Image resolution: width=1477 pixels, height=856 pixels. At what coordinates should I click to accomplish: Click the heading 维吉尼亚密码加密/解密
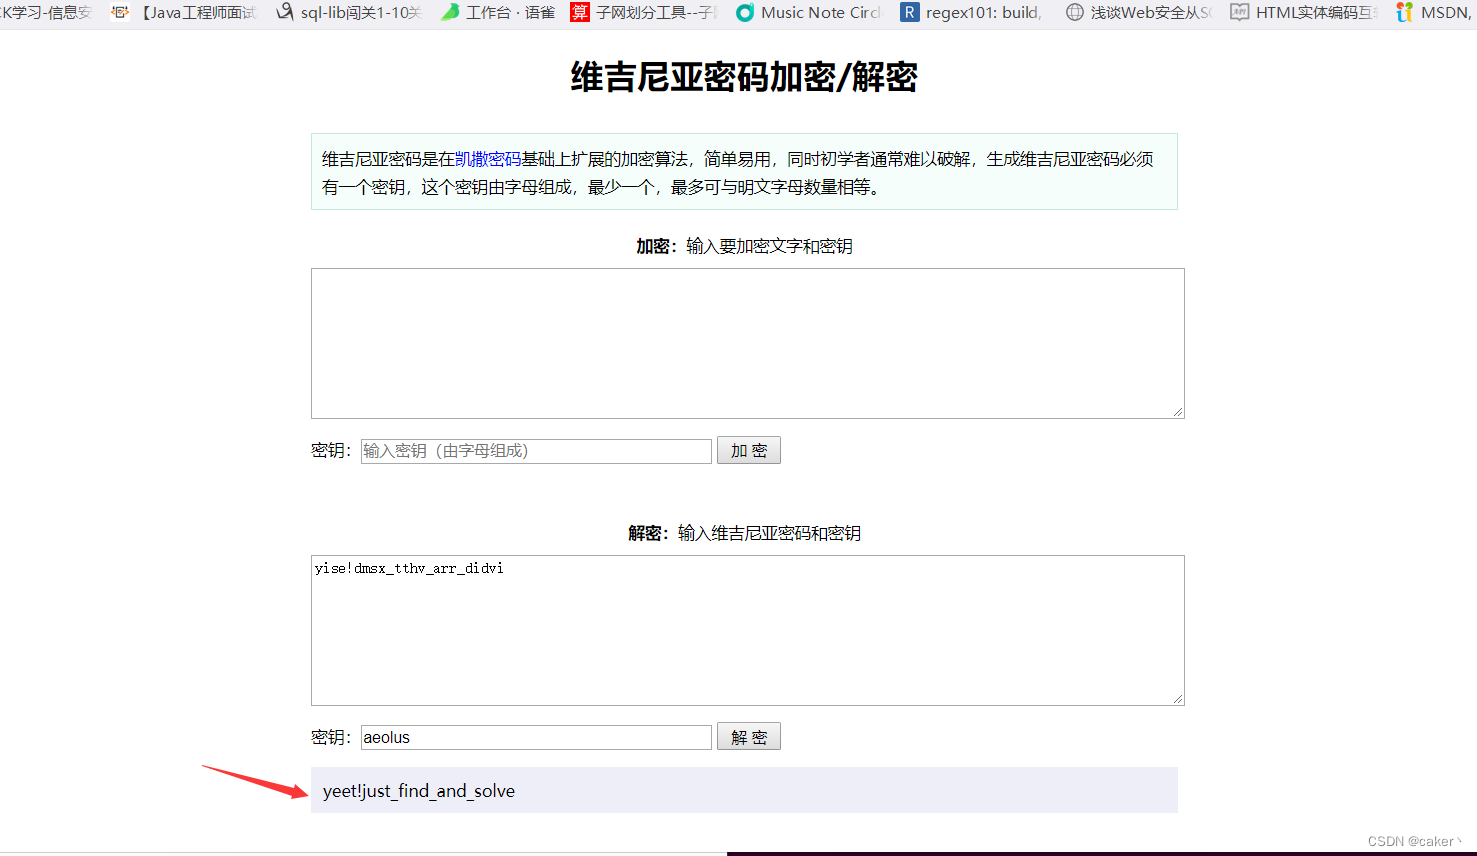(744, 77)
